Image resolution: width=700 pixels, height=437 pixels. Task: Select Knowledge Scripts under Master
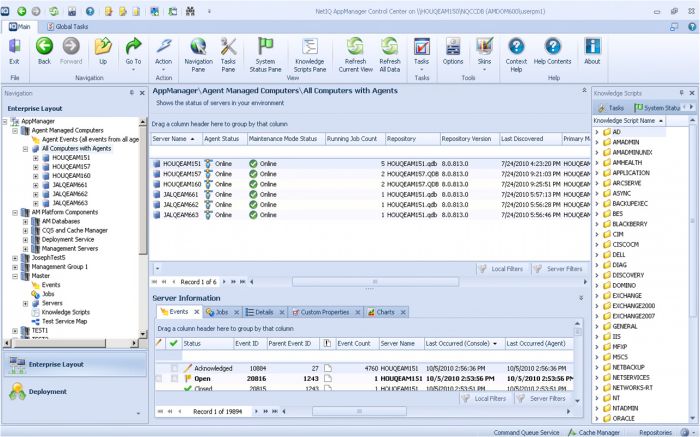click(x=66, y=312)
